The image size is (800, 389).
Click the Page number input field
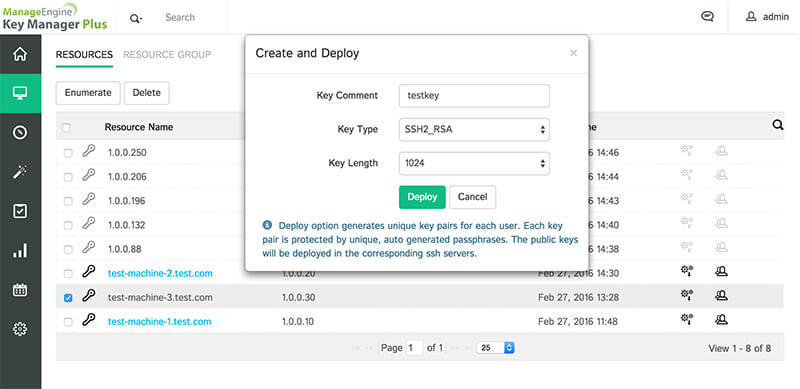point(414,348)
